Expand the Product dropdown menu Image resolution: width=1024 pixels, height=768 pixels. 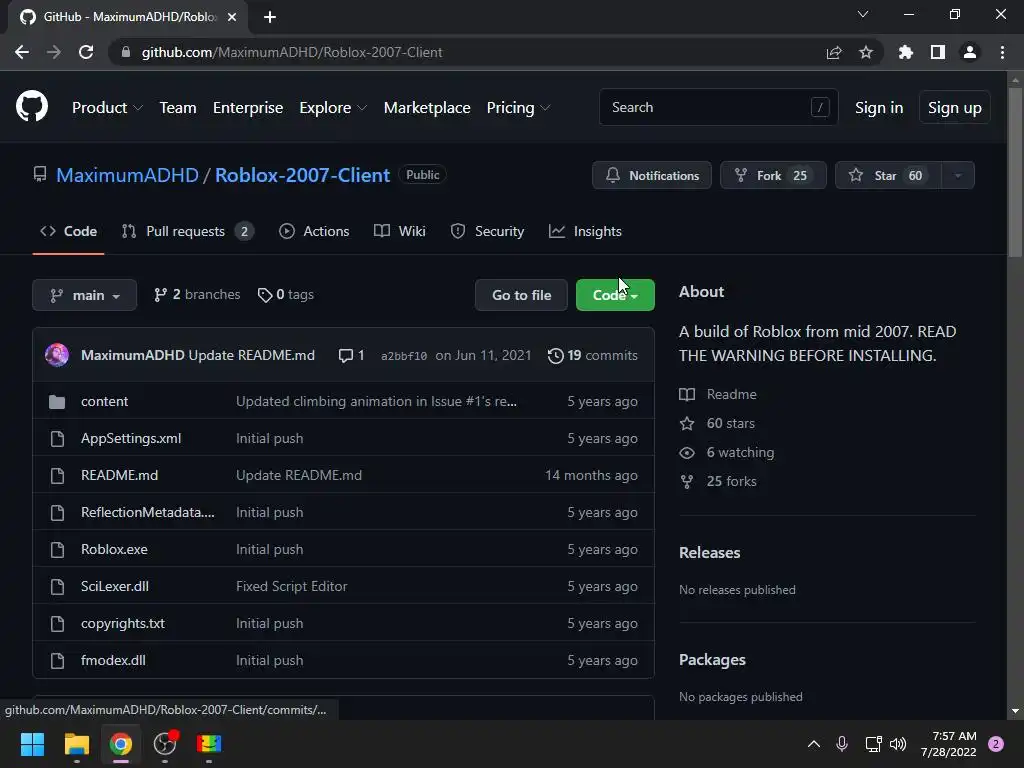pyautogui.click(x=107, y=108)
